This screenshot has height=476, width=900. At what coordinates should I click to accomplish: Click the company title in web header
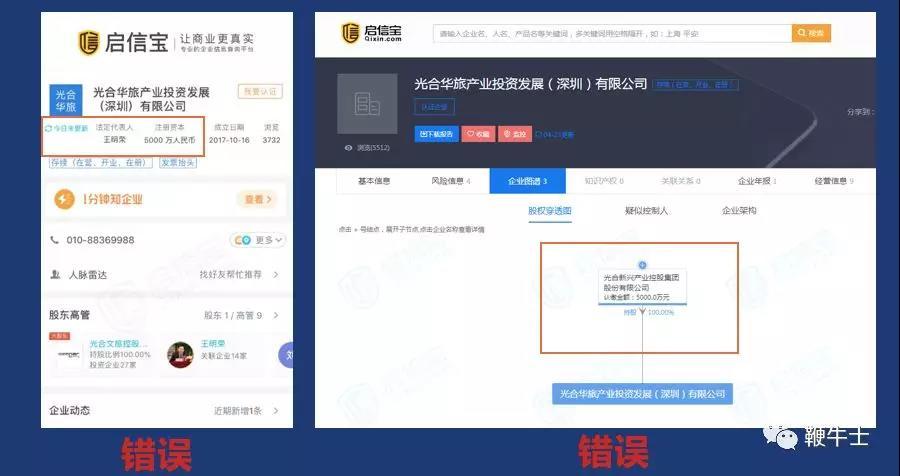531,84
